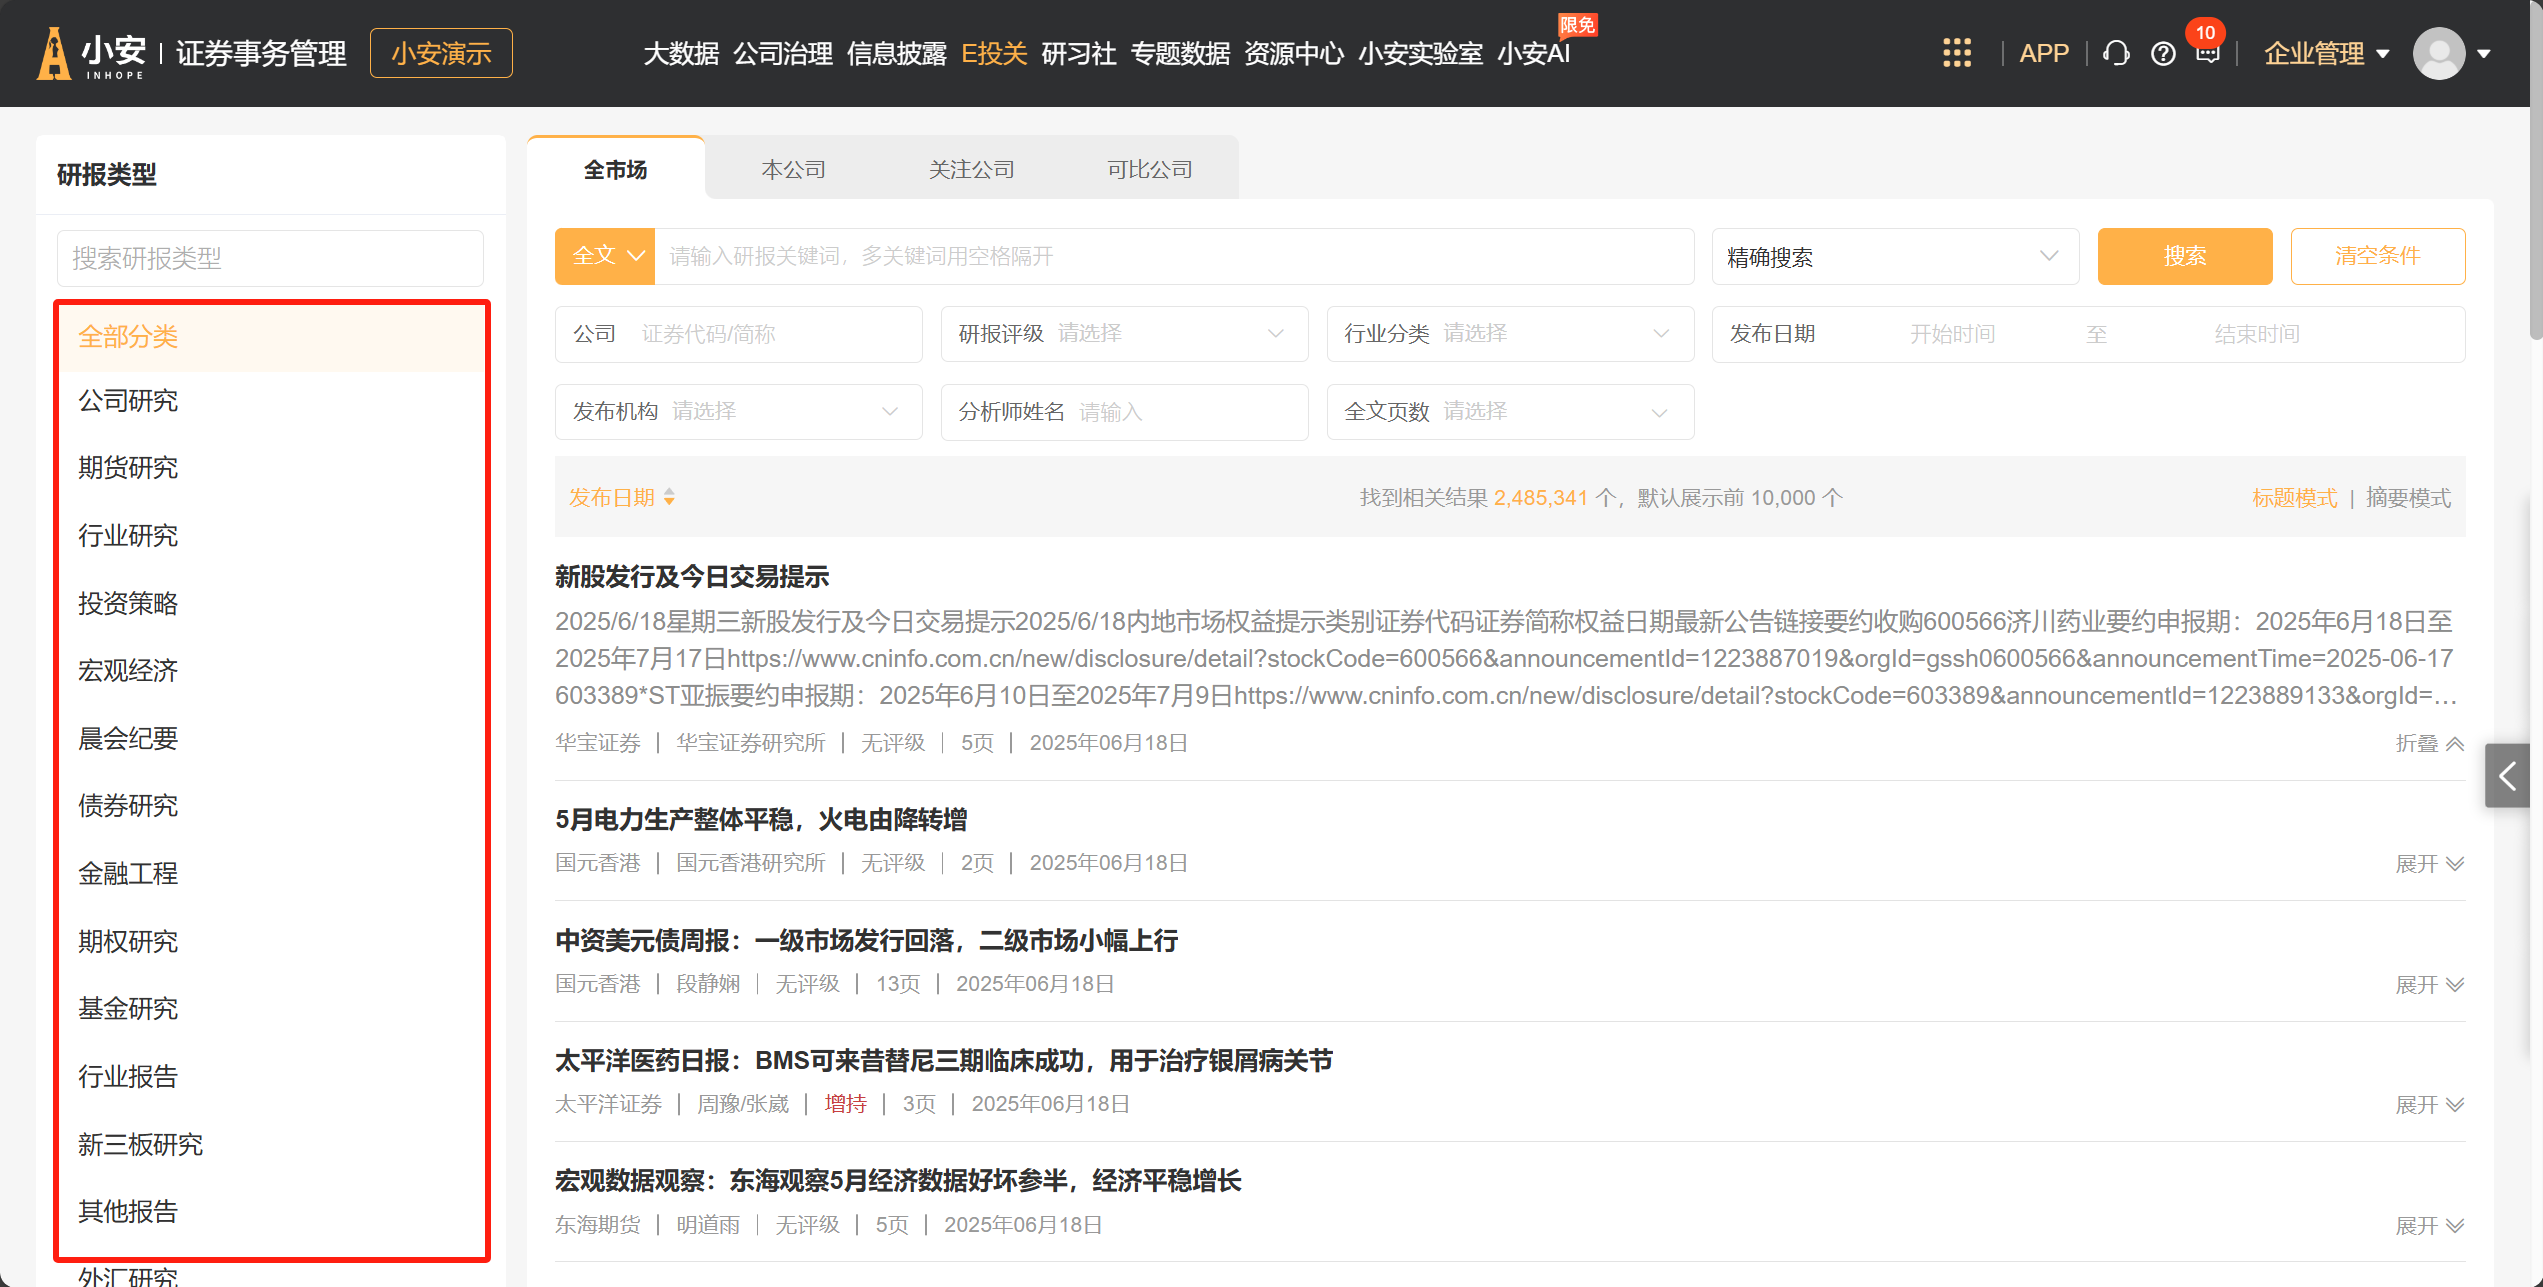Expand the 5月电力生产 report summary

pyautogui.click(x=2429, y=863)
